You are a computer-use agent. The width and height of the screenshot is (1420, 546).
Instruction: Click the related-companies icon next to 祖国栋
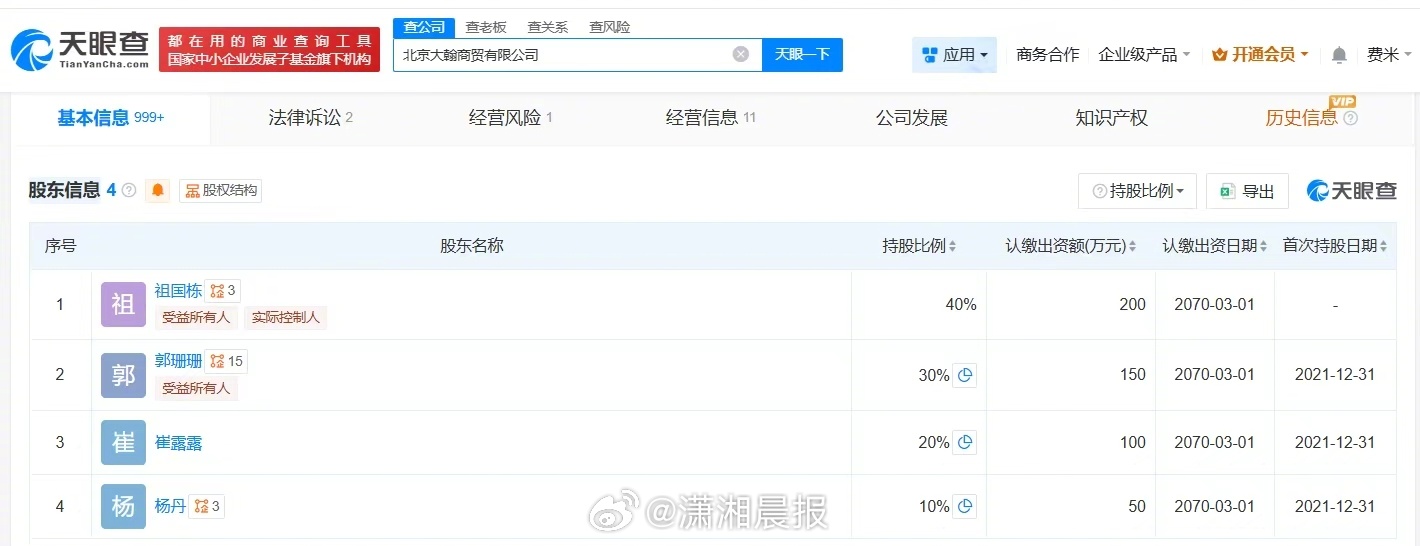(x=223, y=291)
